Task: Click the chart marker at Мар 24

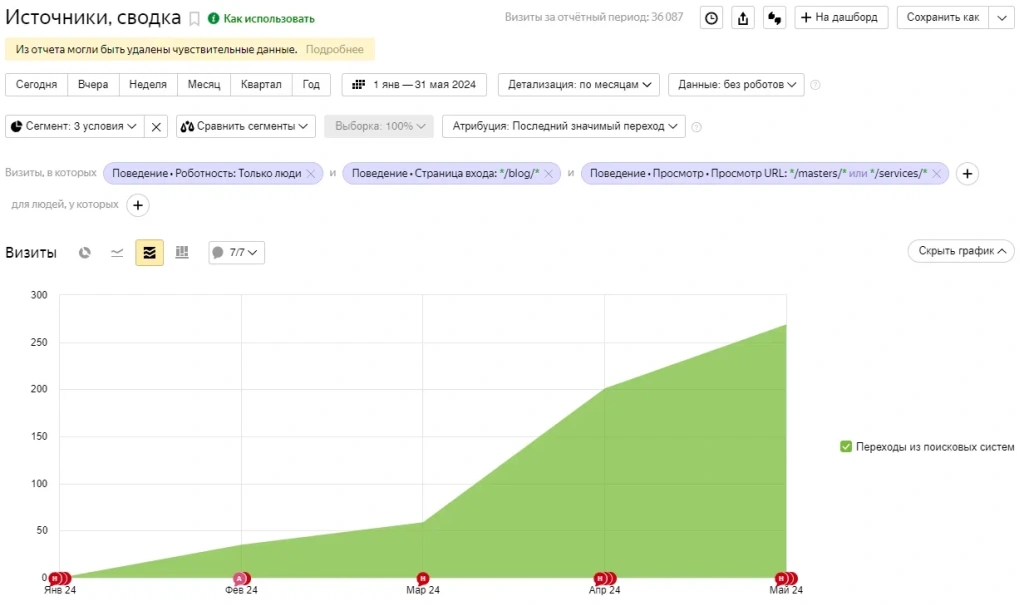Action: tap(423, 578)
